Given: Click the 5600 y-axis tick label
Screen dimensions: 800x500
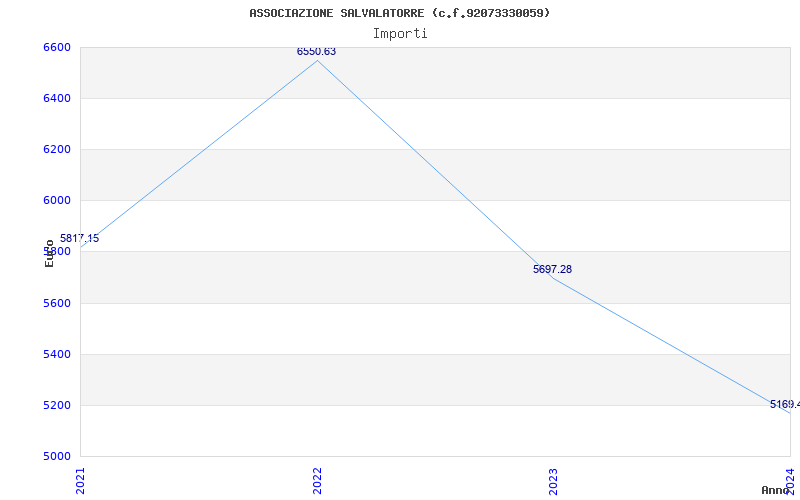Looking at the screenshot, I should tap(57, 304).
